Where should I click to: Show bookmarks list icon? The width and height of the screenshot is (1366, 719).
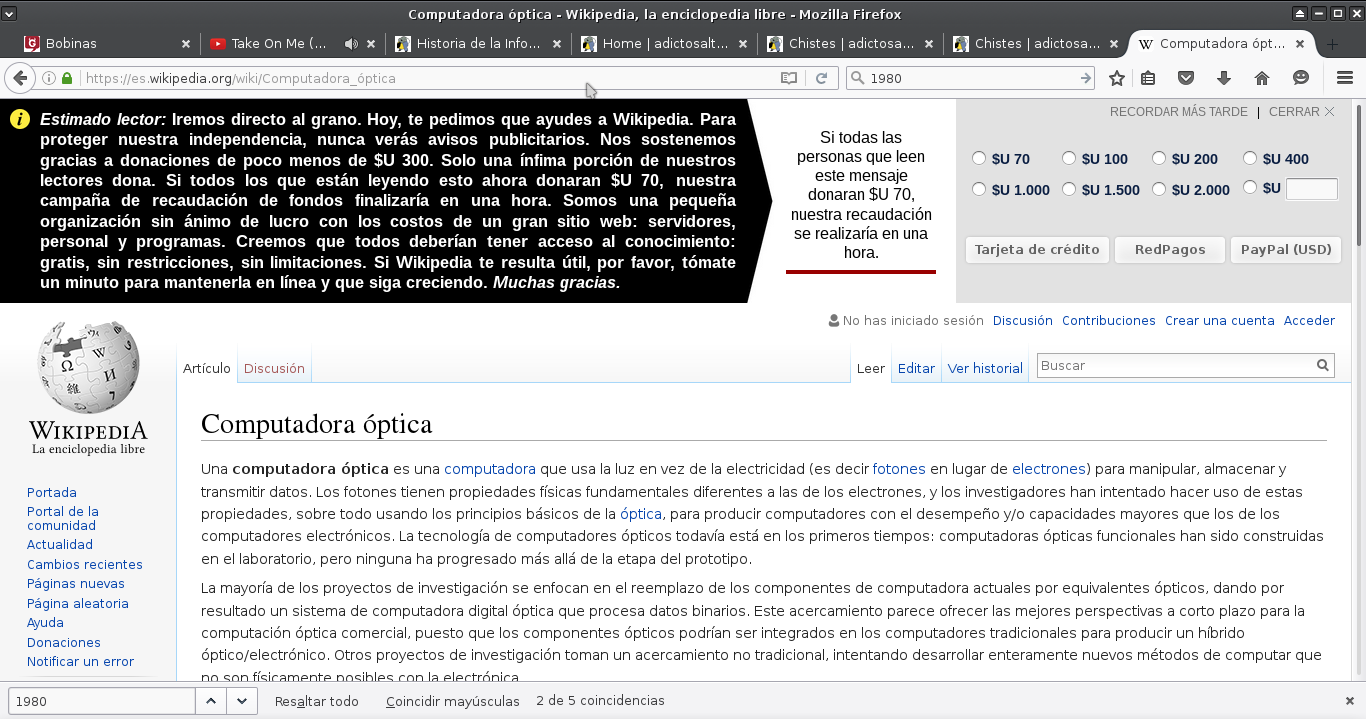(1148, 78)
